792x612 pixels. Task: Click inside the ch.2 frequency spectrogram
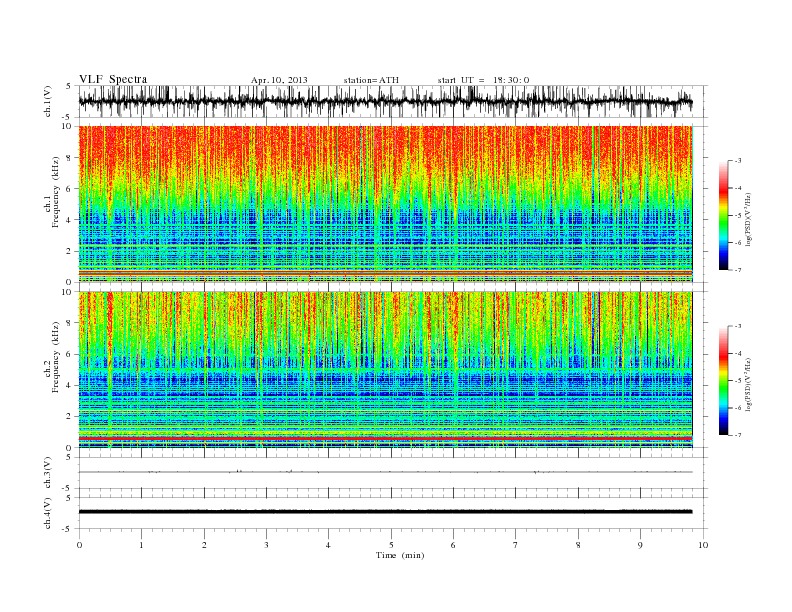pos(385,370)
